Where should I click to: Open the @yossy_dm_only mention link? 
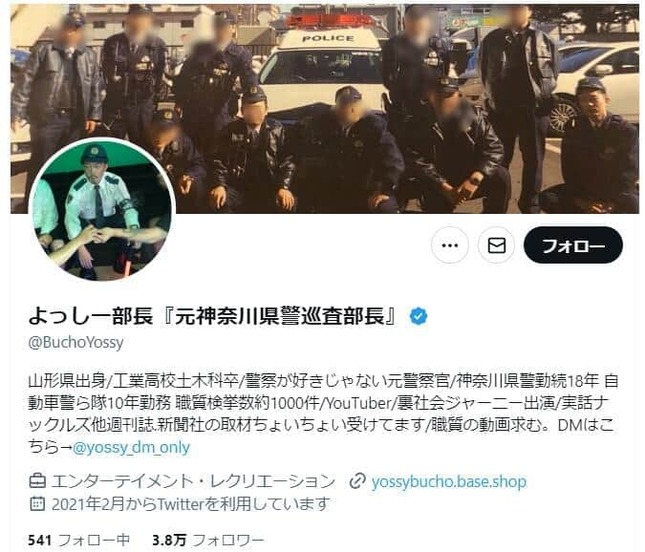coord(131,447)
